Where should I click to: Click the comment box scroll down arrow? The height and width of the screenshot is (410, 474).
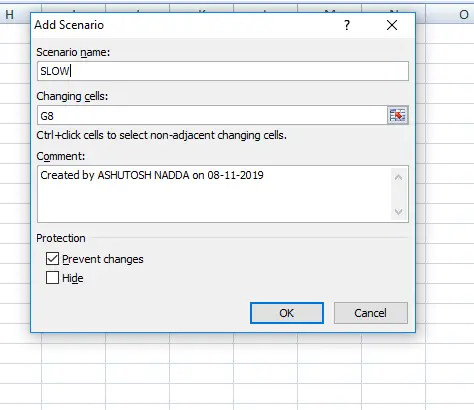pyautogui.click(x=398, y=212)
